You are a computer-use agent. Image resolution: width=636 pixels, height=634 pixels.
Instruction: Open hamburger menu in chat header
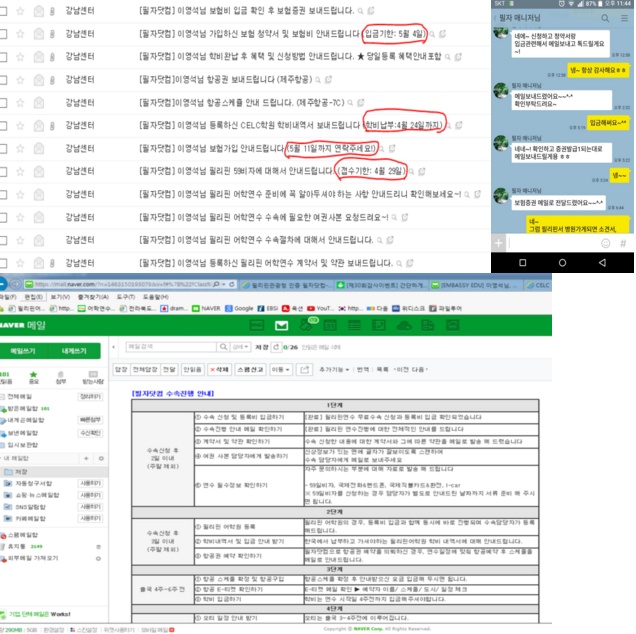point(625,18)
